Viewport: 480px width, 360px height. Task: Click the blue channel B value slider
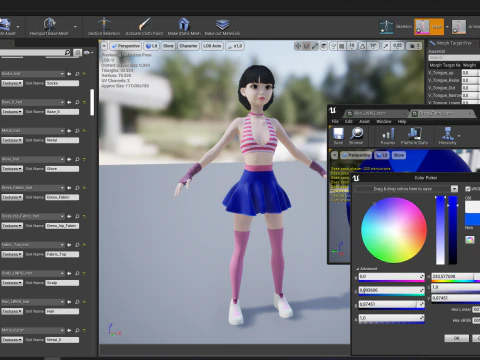coord(391,304)
